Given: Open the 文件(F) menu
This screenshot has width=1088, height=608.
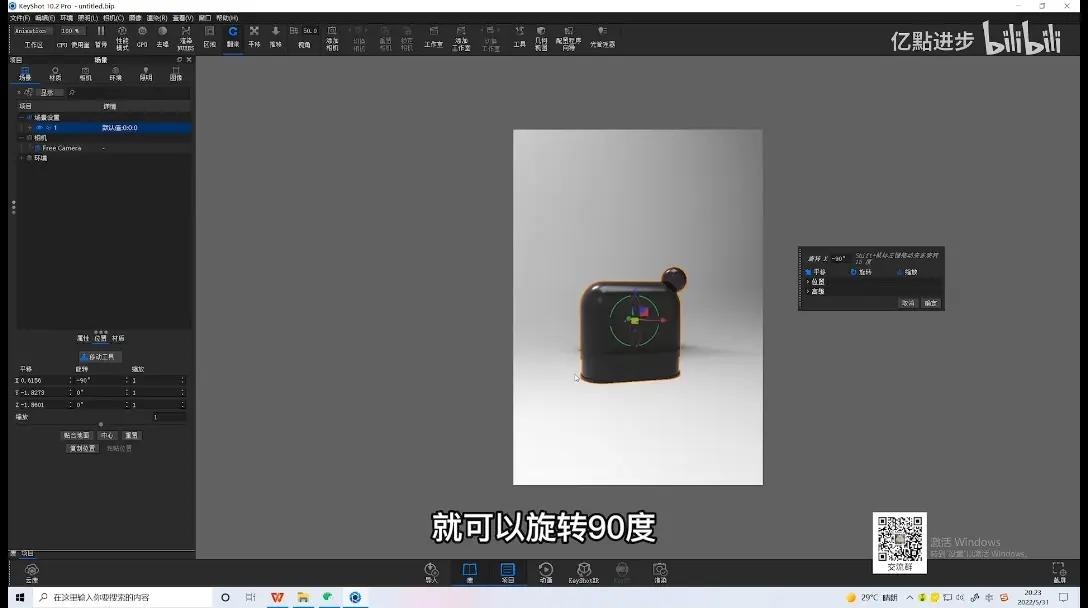Looking at the screenshot, I should tap(19, 18).
